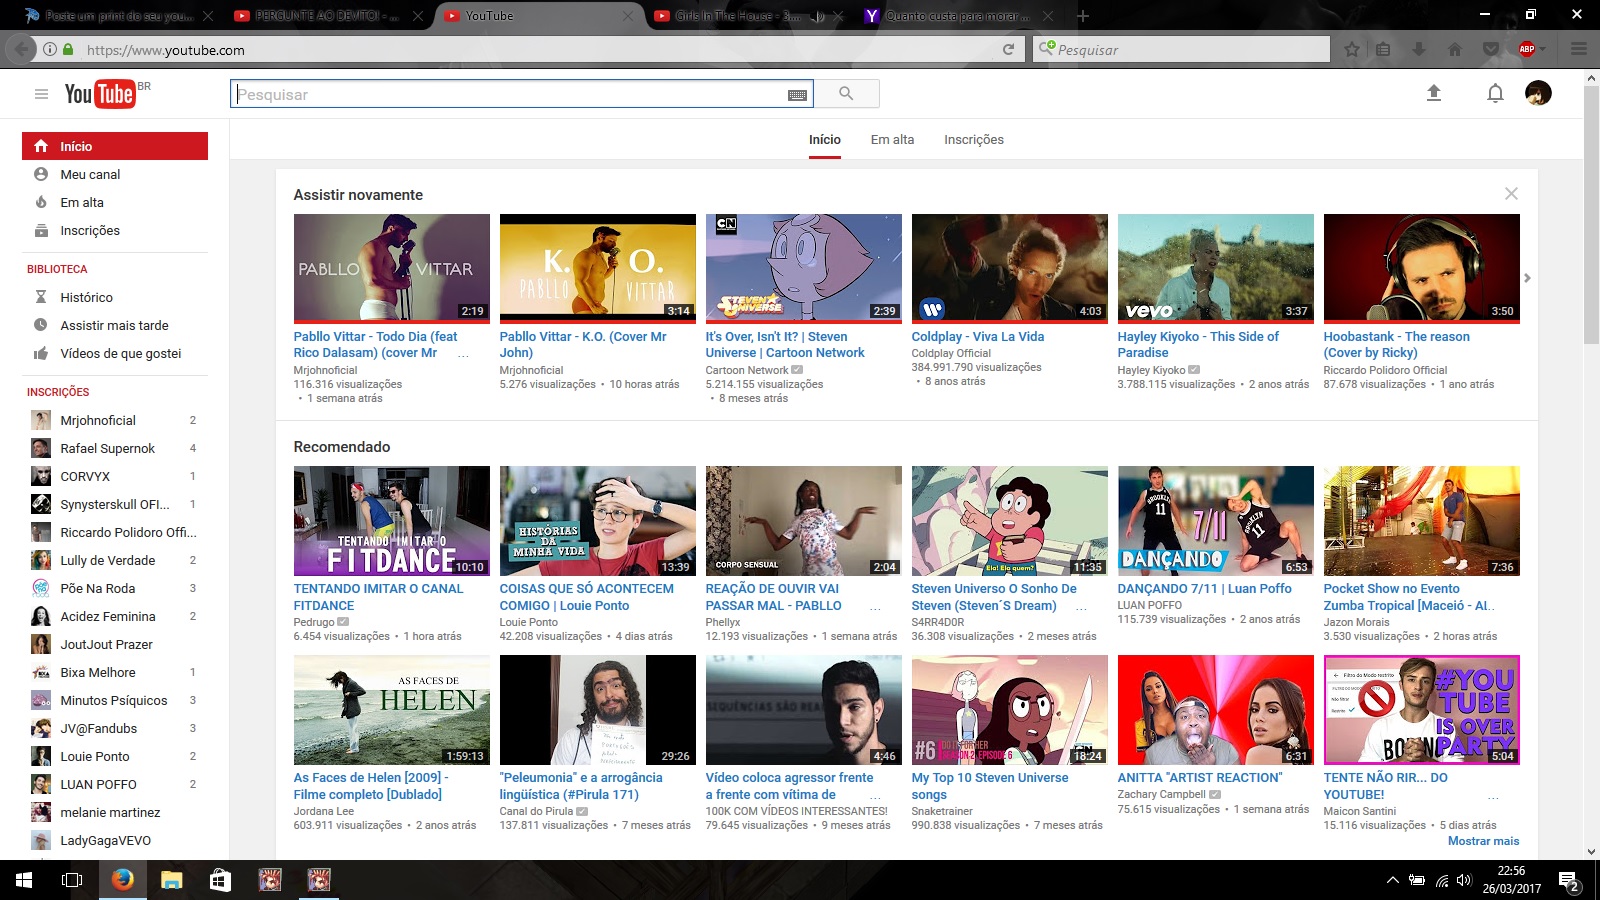
Task: Open options for REAÇÃO DE OUVIR VAI video
Action: click(x=875, y=607)
